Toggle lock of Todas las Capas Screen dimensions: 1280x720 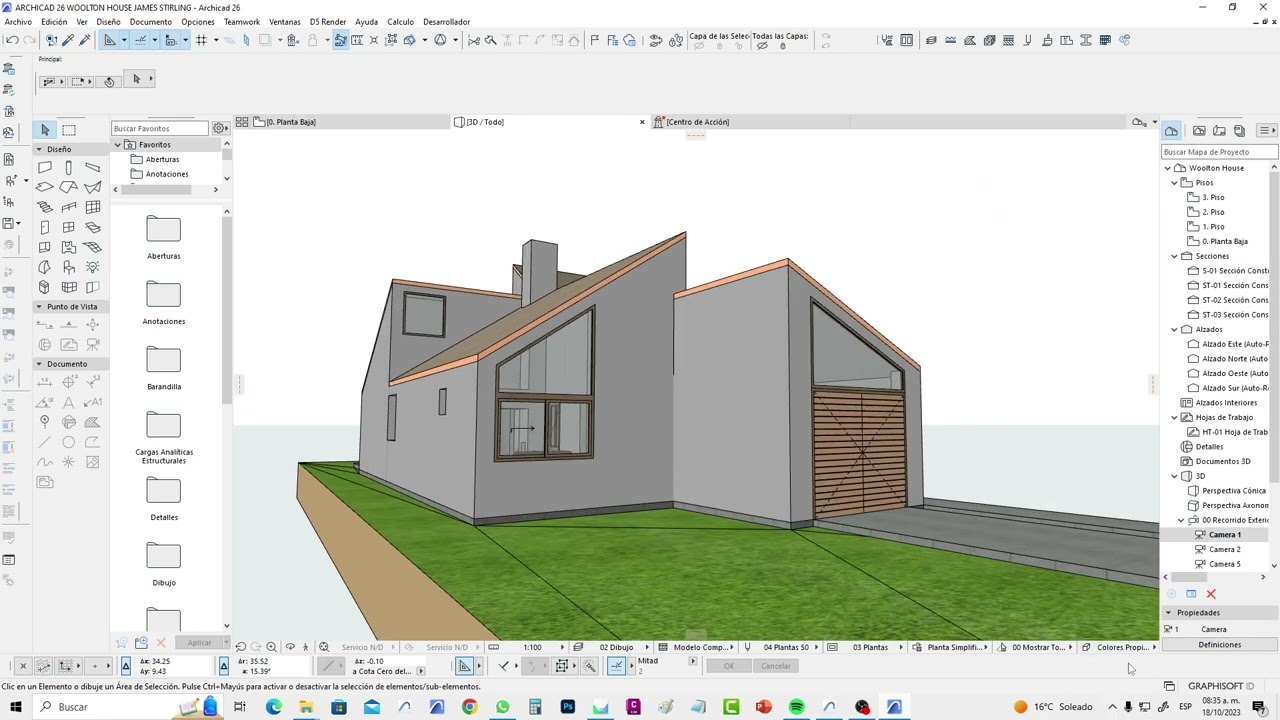tap(783, 46)
